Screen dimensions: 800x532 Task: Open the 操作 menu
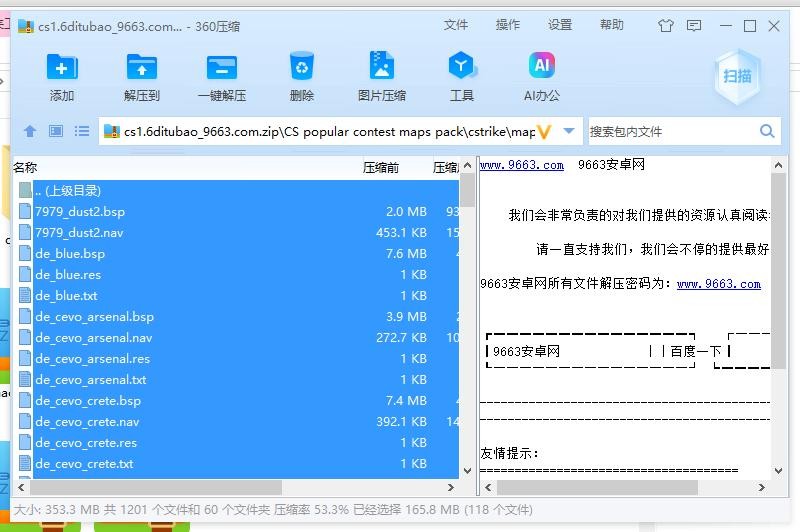coord(508,25)
